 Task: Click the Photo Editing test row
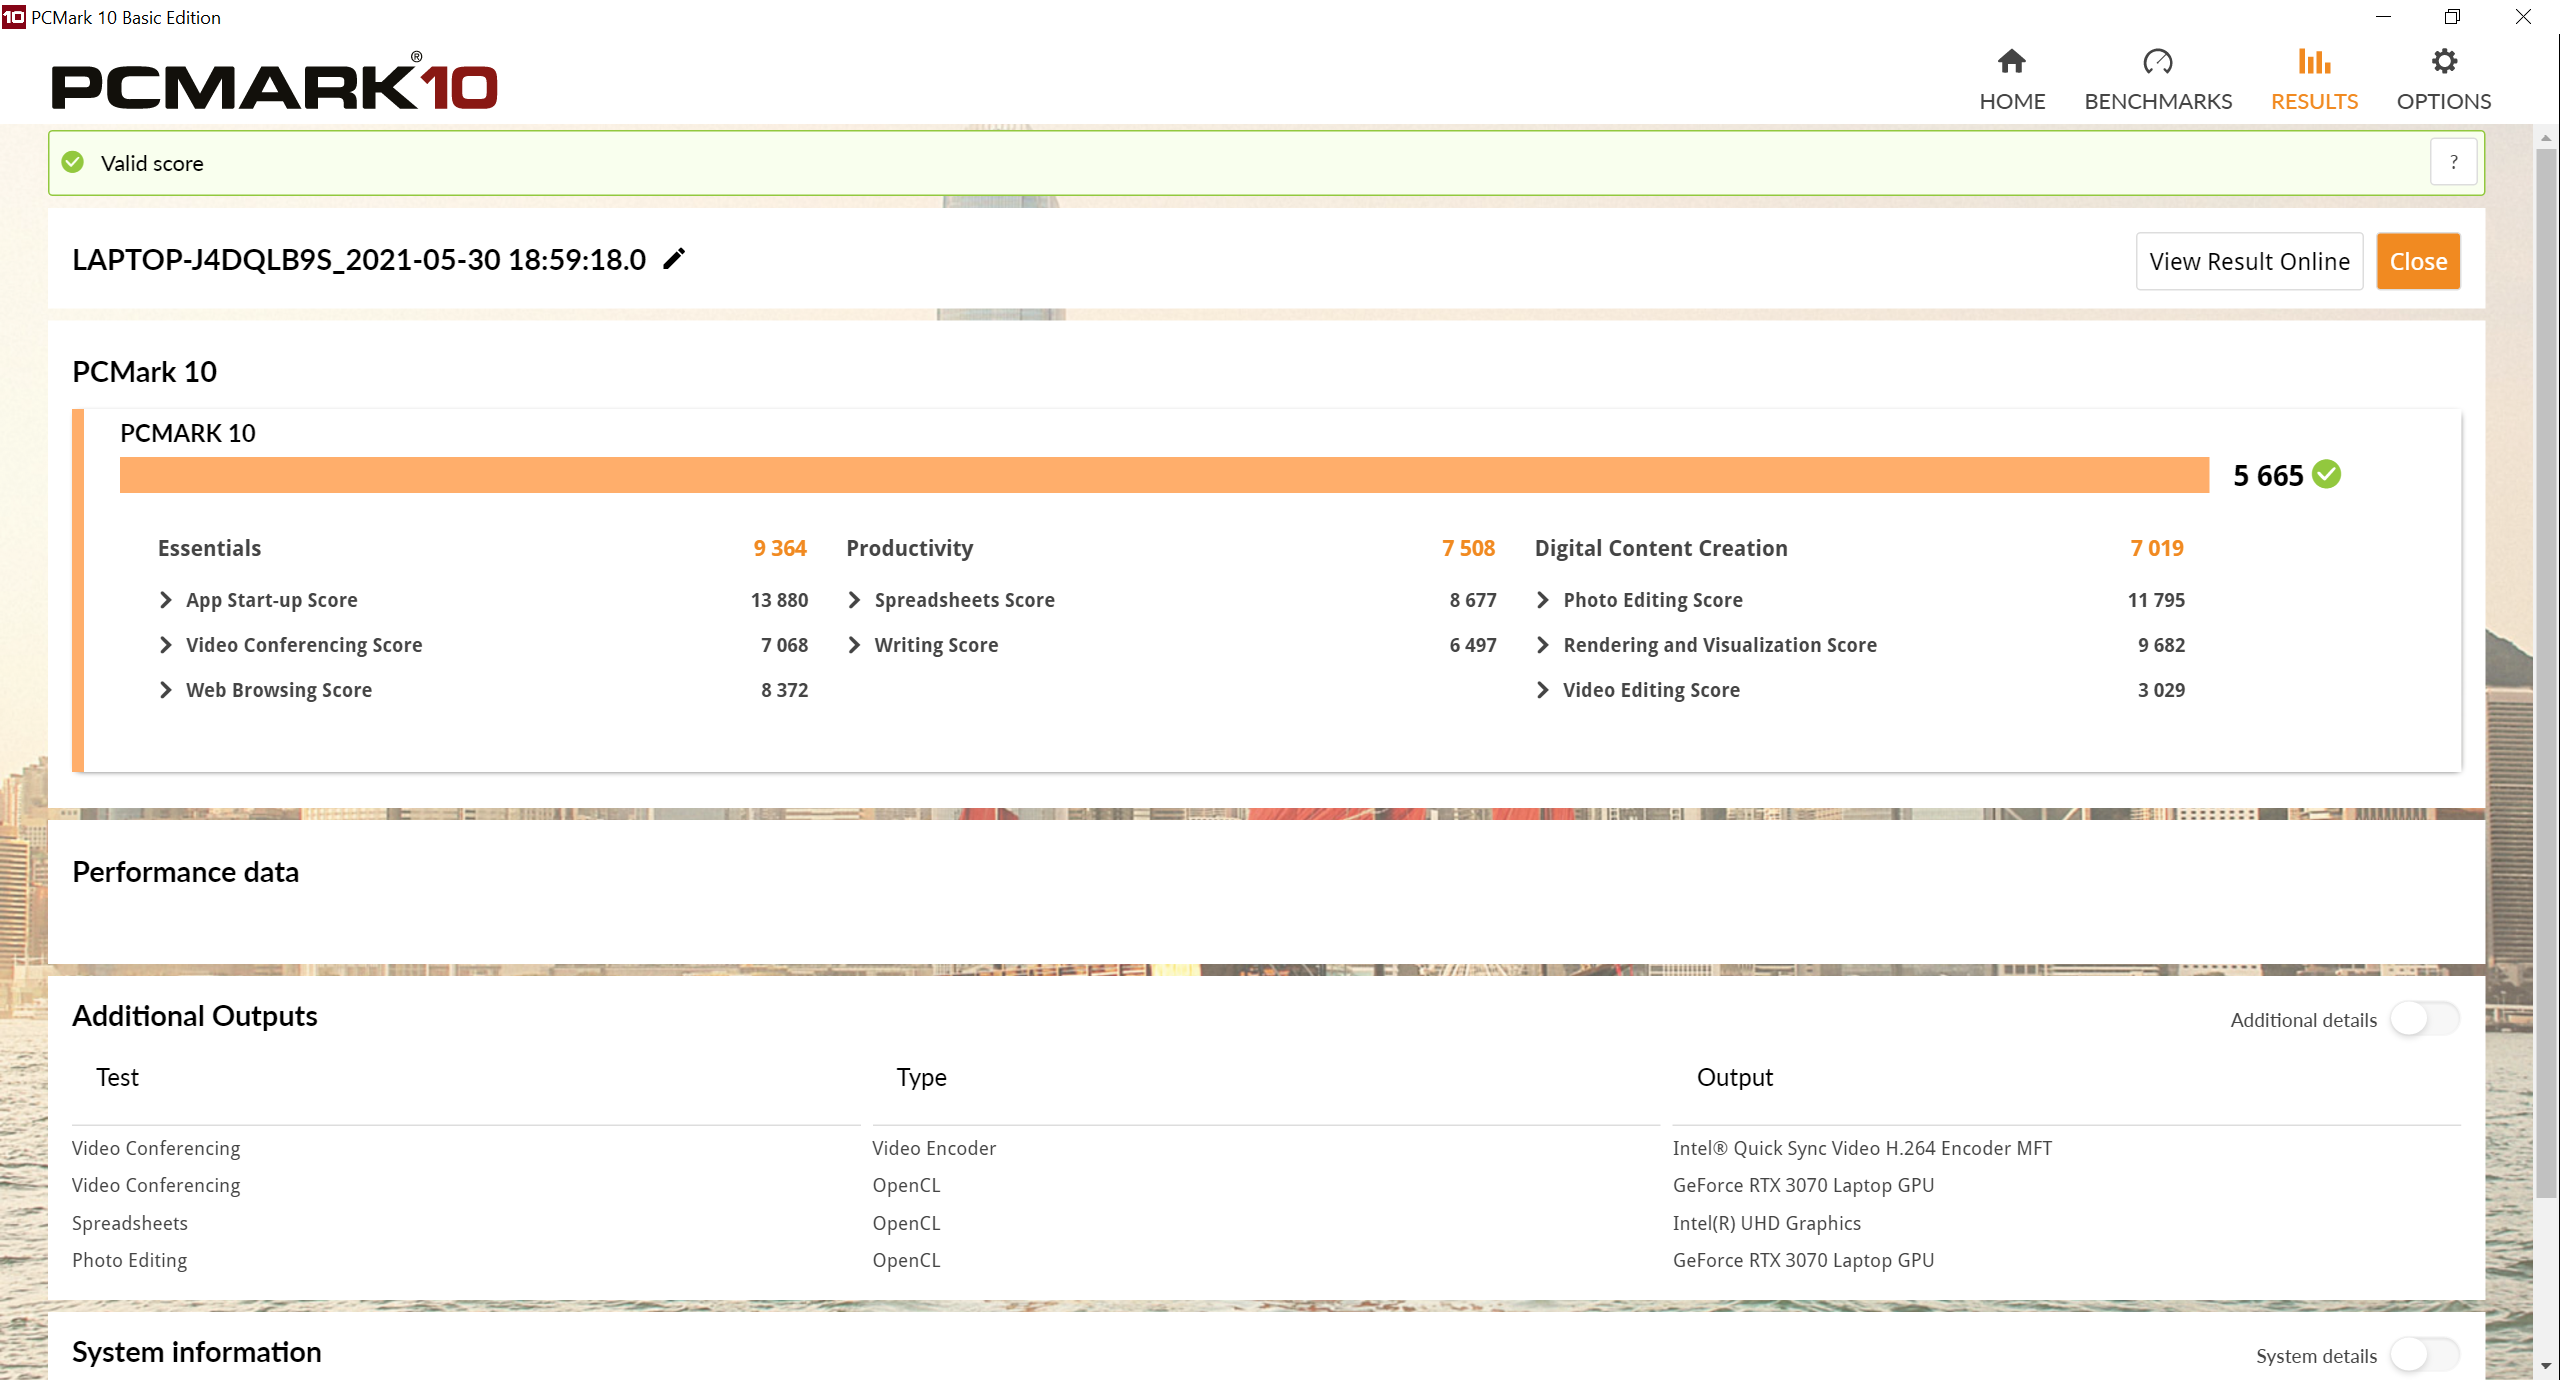[130, 1260]
